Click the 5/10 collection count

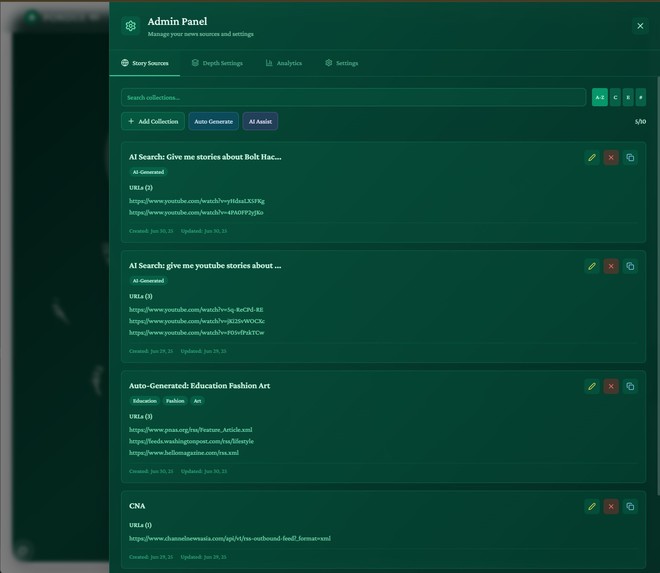(x=640, y=121)
